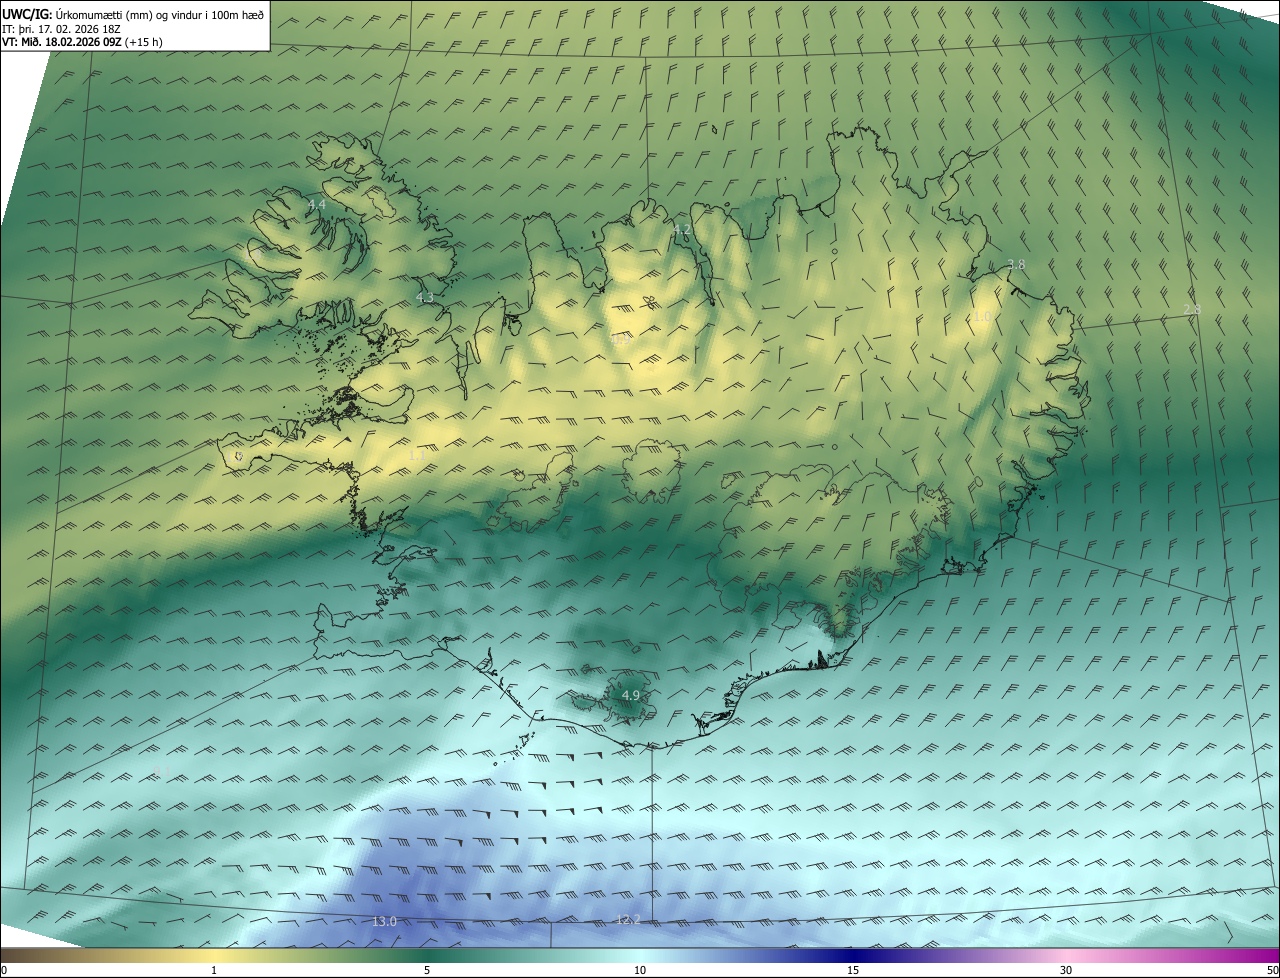1280x978 pixels.
Task: Click the 4.2 value on the north coast
Action: click(x=682, y=230)
